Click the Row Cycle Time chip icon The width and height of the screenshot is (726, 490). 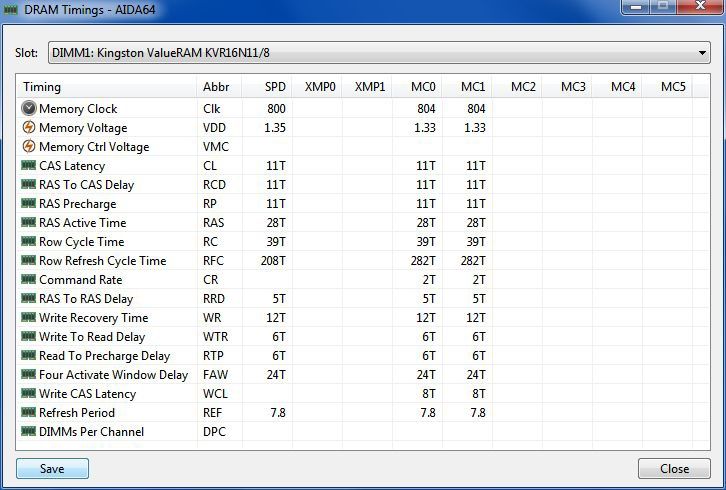29,241
